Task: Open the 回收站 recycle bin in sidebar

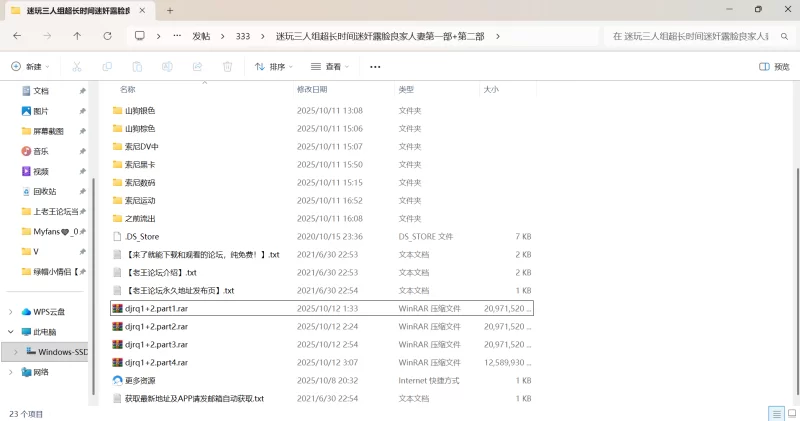Action: click(x=45, y=191)
